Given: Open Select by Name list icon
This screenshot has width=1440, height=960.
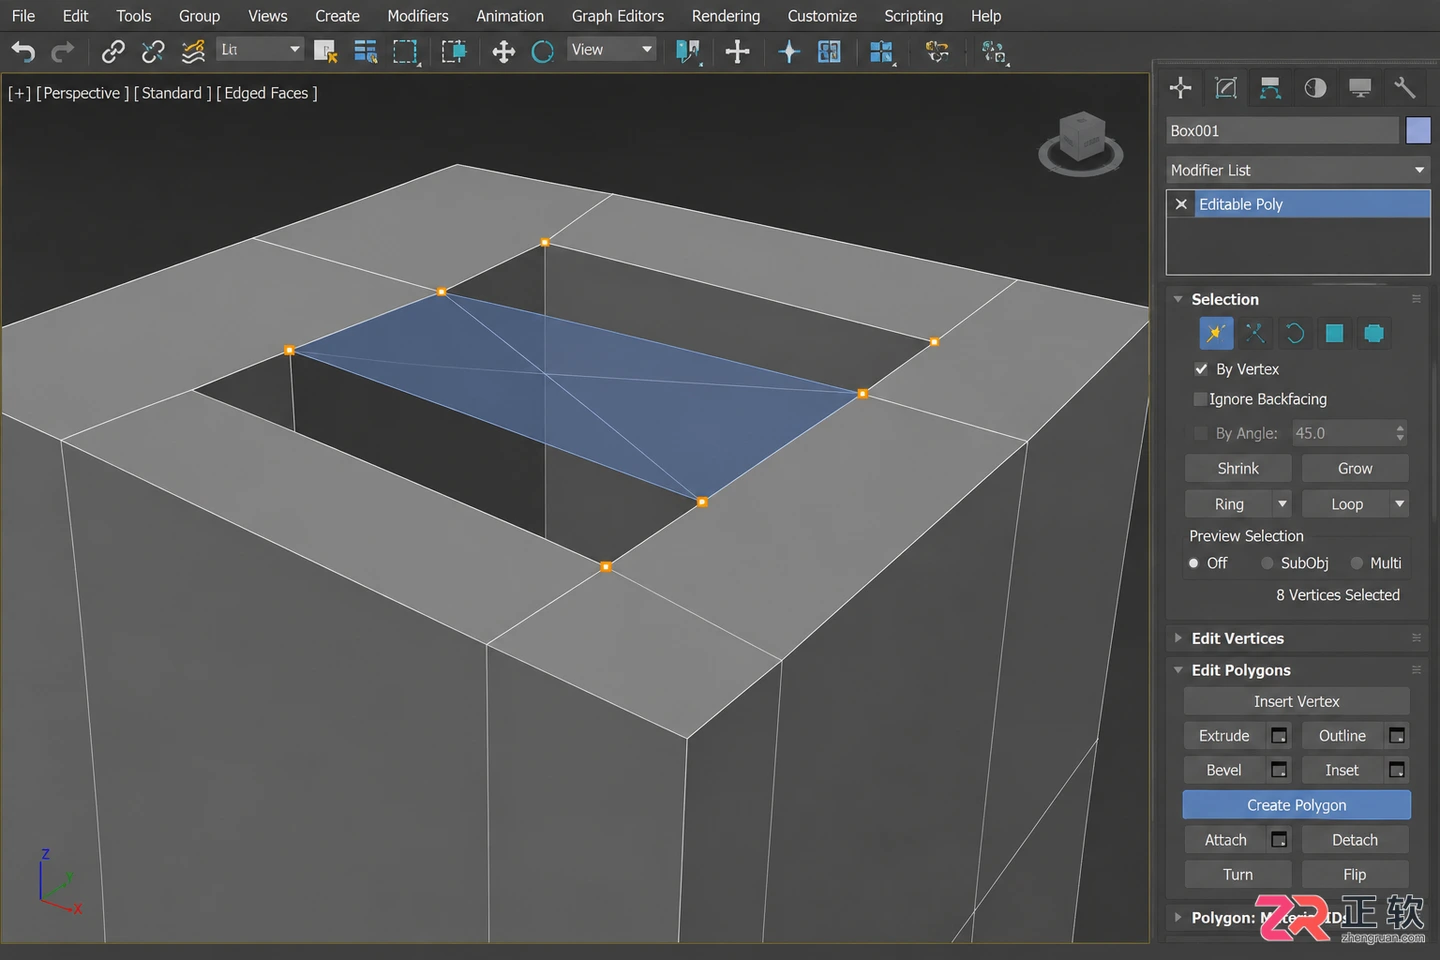Looking at the screenshot, I should [x=366, y=51].
